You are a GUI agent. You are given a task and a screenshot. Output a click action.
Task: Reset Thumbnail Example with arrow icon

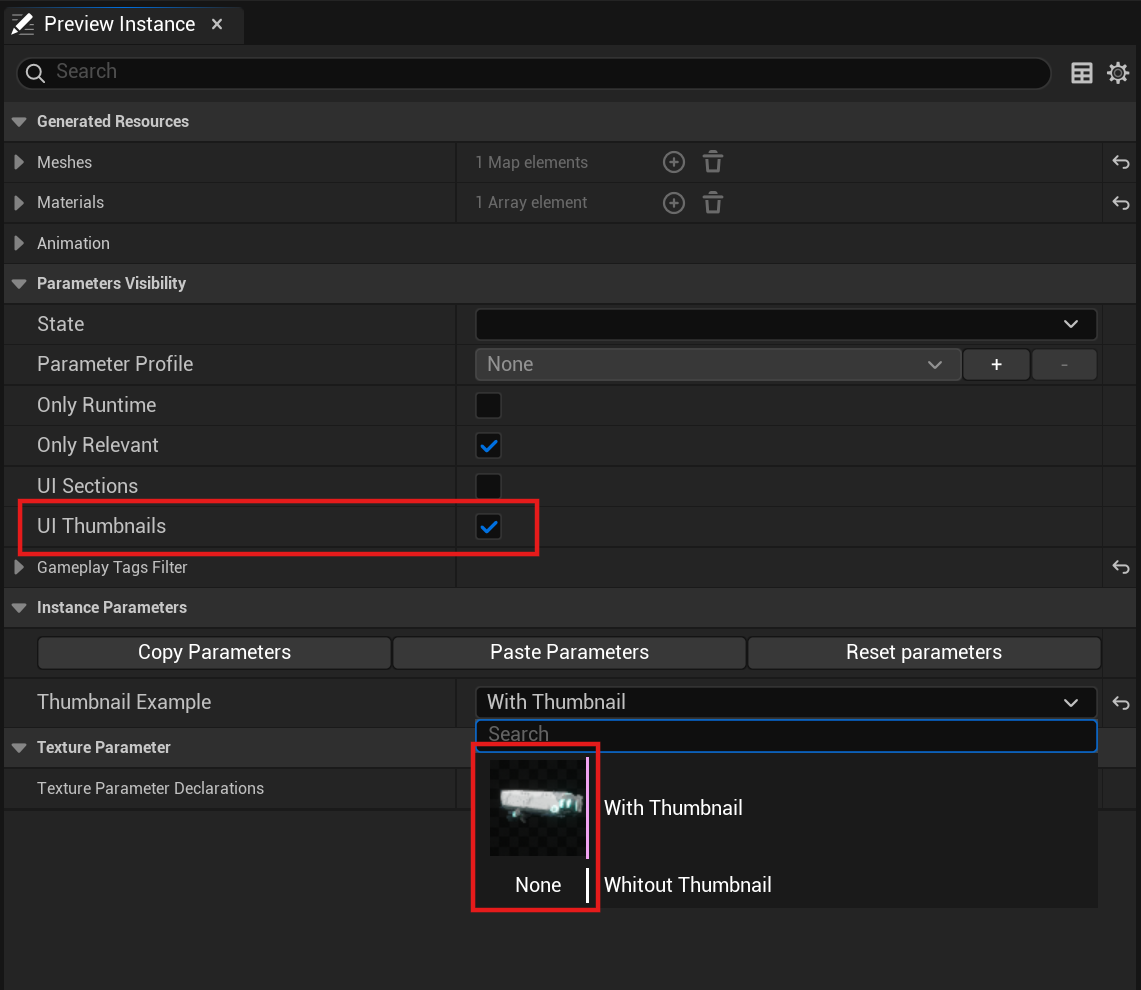[x=1121, y=702]
